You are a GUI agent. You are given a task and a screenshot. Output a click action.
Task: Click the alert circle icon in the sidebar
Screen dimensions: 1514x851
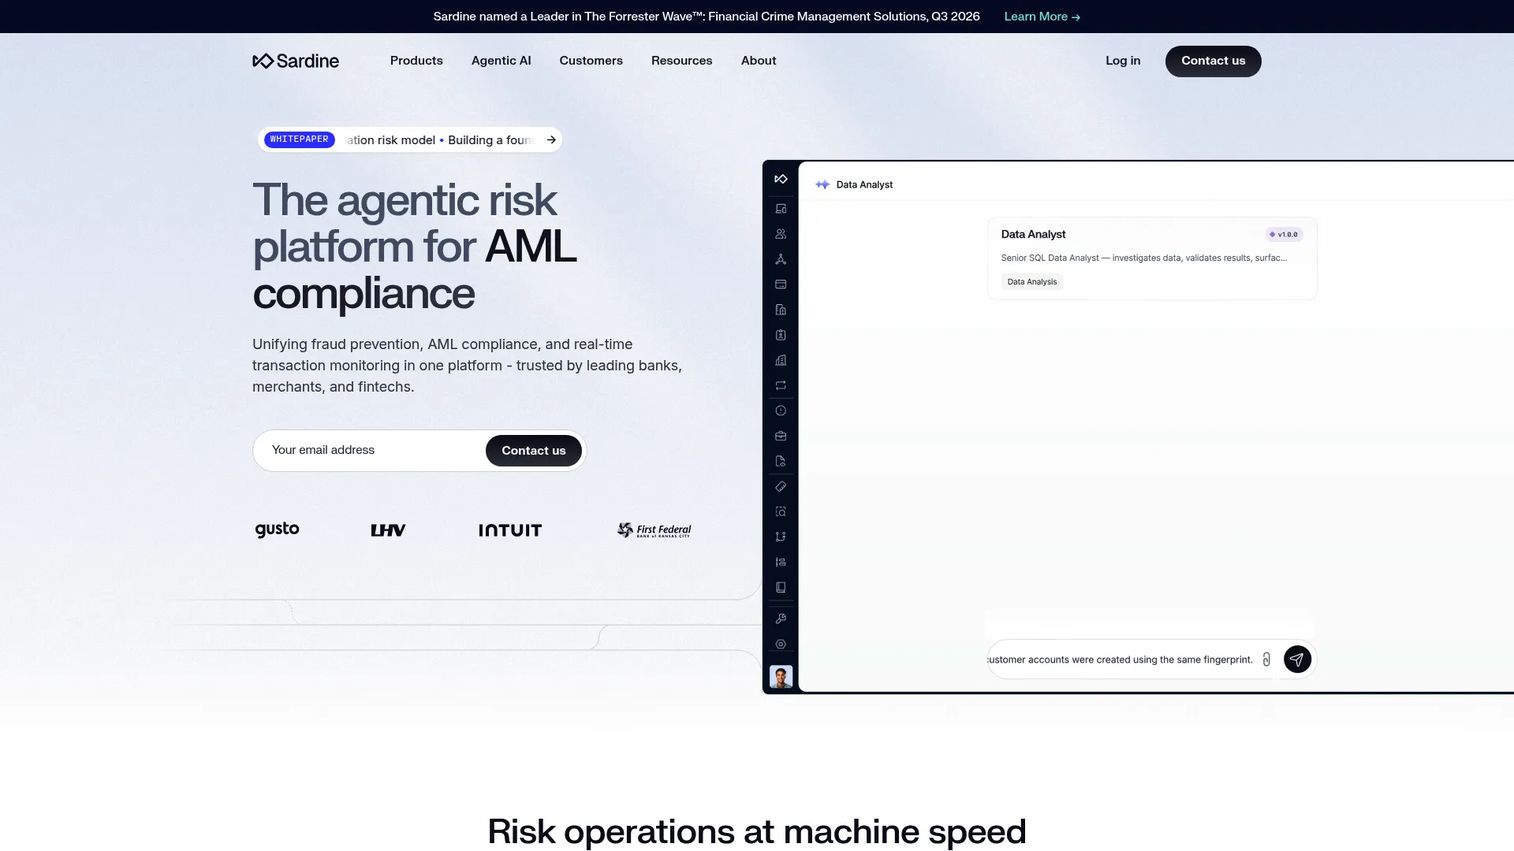pos(781,411)
